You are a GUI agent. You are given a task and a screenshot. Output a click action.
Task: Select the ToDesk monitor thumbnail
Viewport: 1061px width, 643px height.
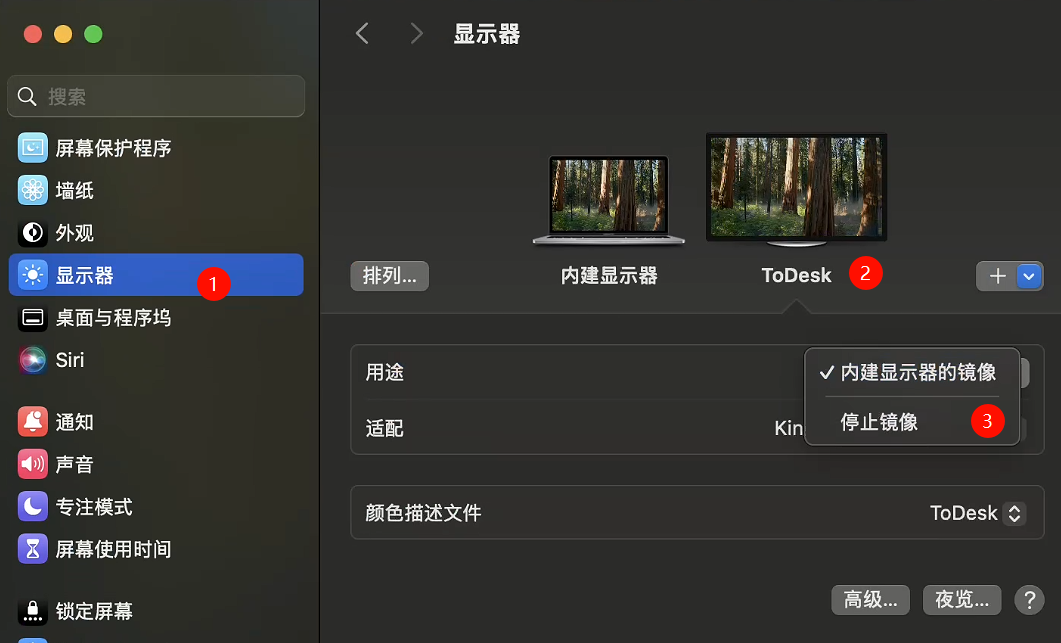tap(796, 188)
